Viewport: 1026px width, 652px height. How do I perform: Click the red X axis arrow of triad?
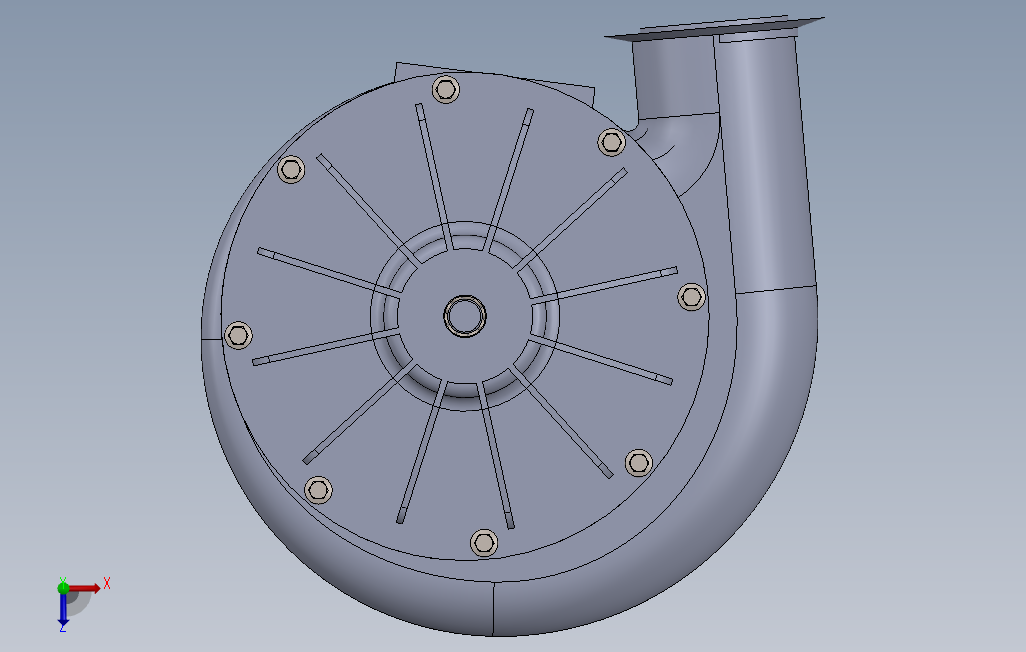[x=84, y=589]
